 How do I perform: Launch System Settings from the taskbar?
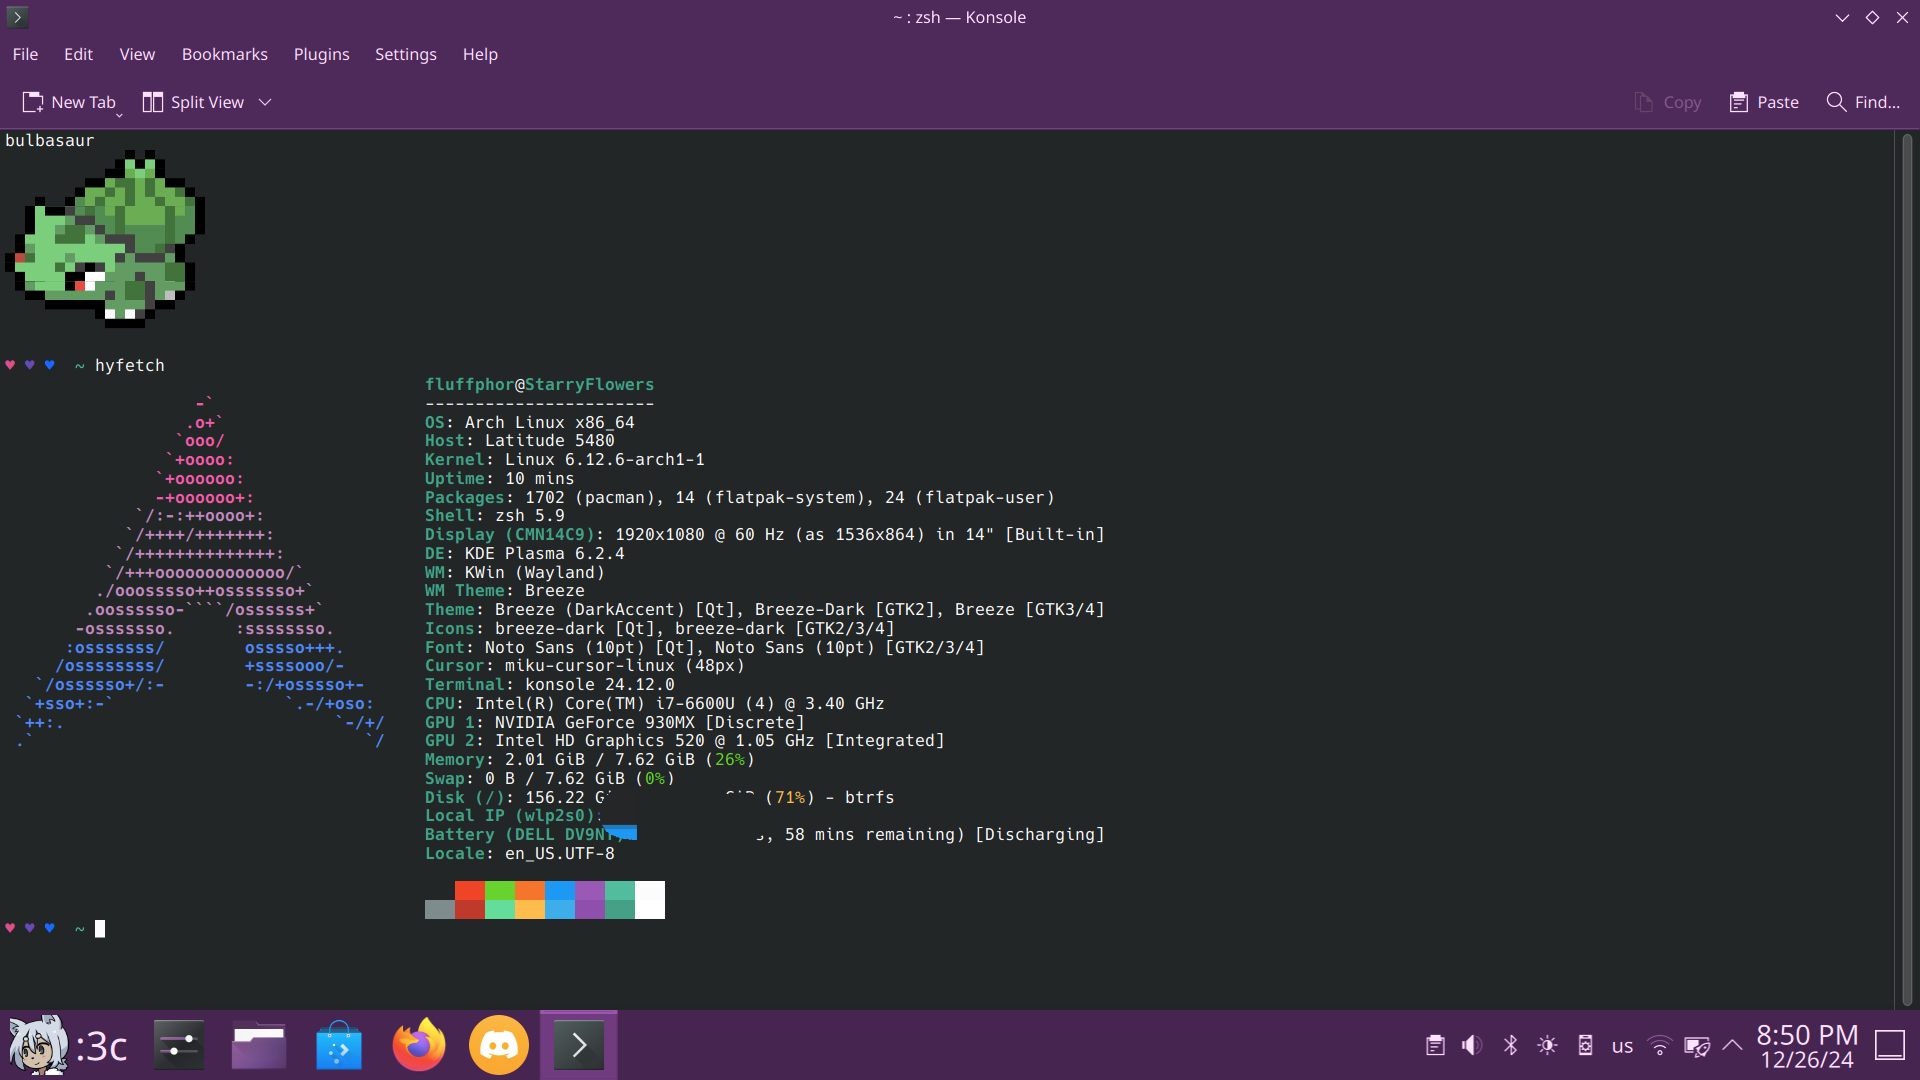pyautogui.click(x=179, y=1045)
